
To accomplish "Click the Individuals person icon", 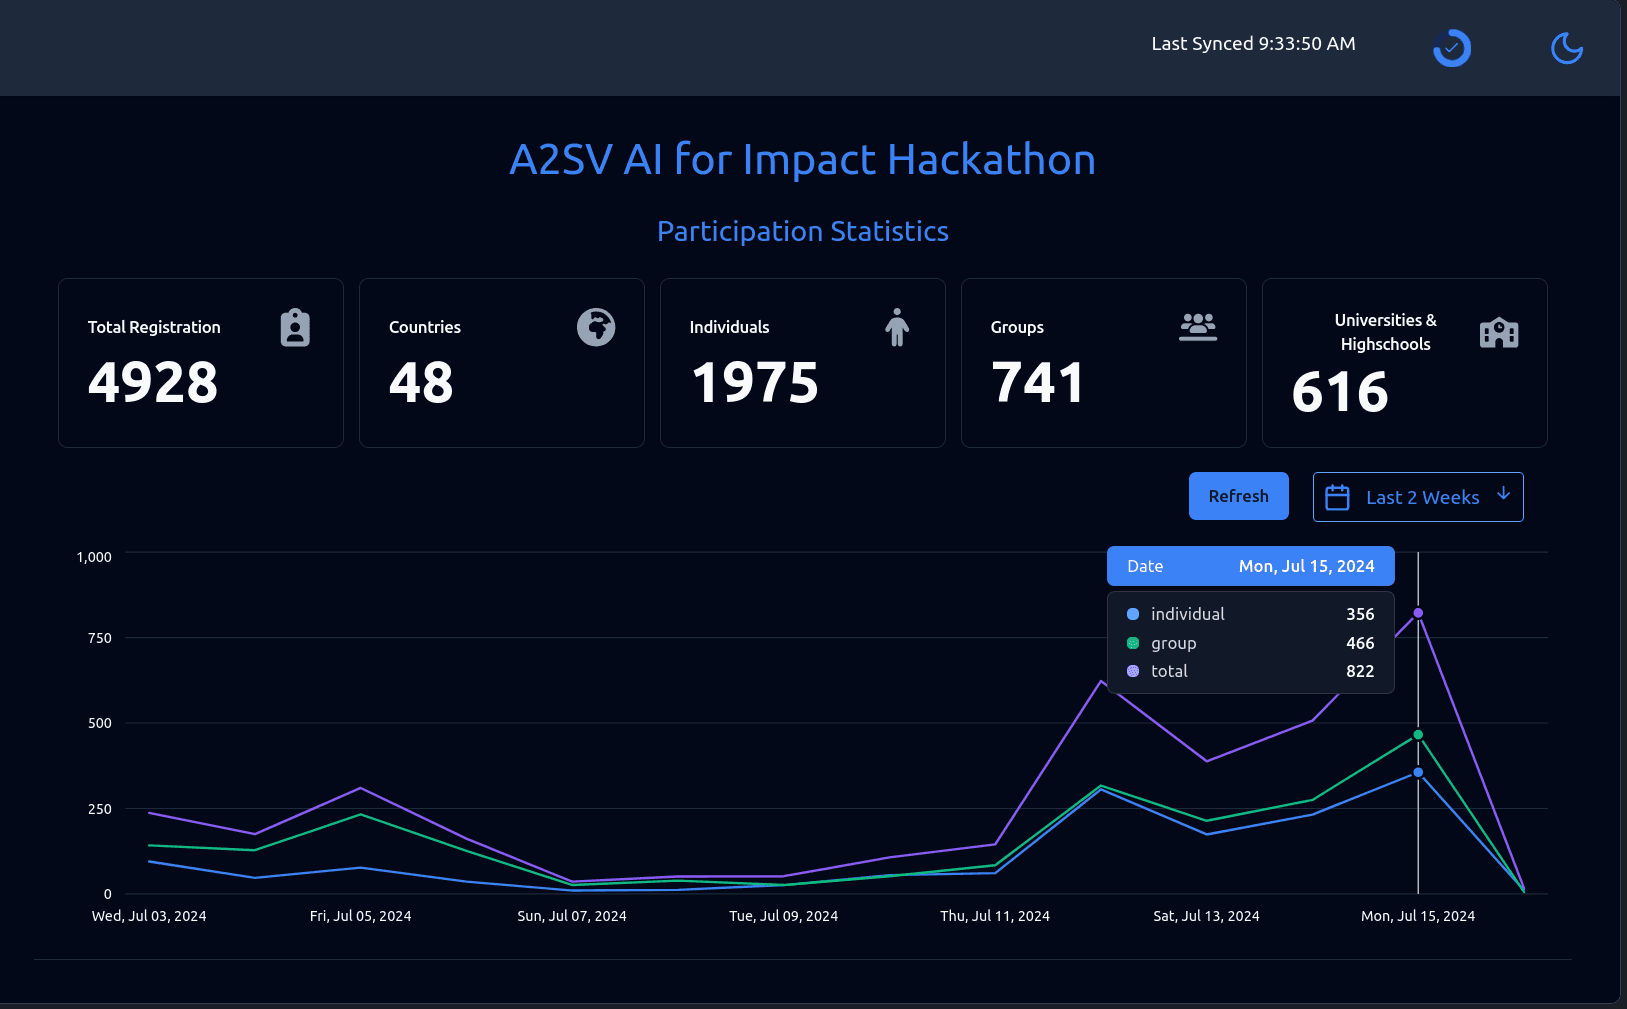I will (x=897, y=327).
